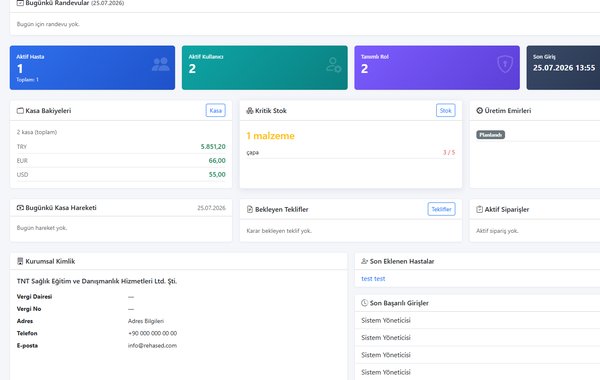Click the gear icon next to Üretim Emirleri
Screen dimensions: 600x380
[x=479, y=111]
